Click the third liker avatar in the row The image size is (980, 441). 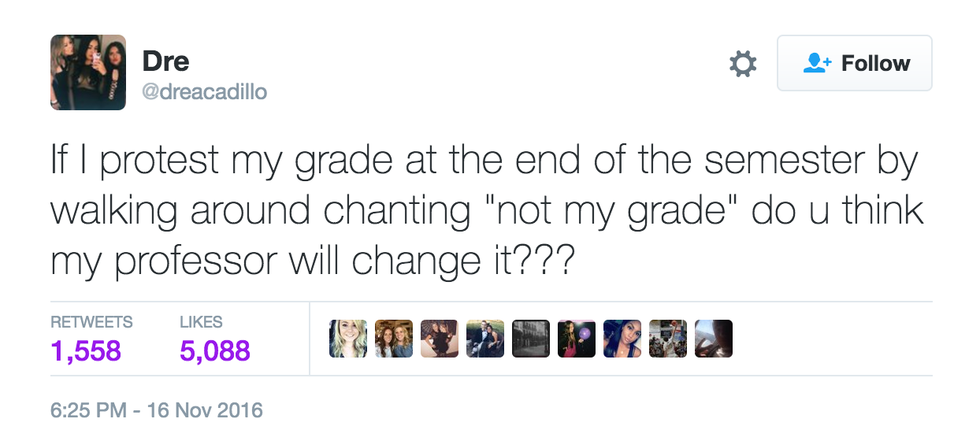pos(439,339)
